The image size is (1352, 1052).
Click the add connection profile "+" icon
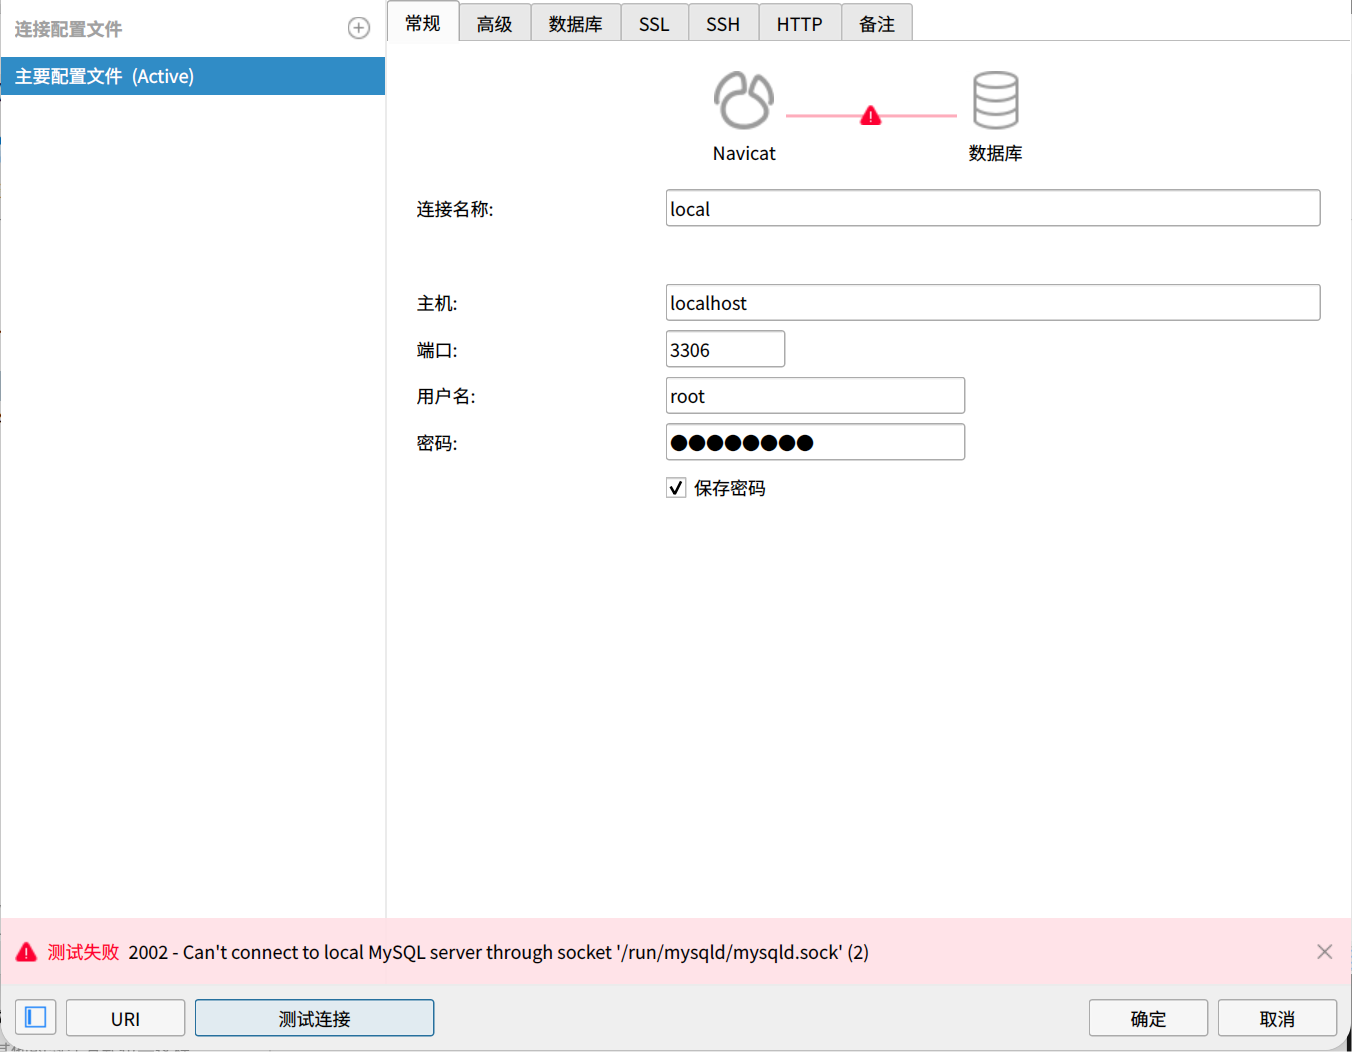(x=358, y=27)
